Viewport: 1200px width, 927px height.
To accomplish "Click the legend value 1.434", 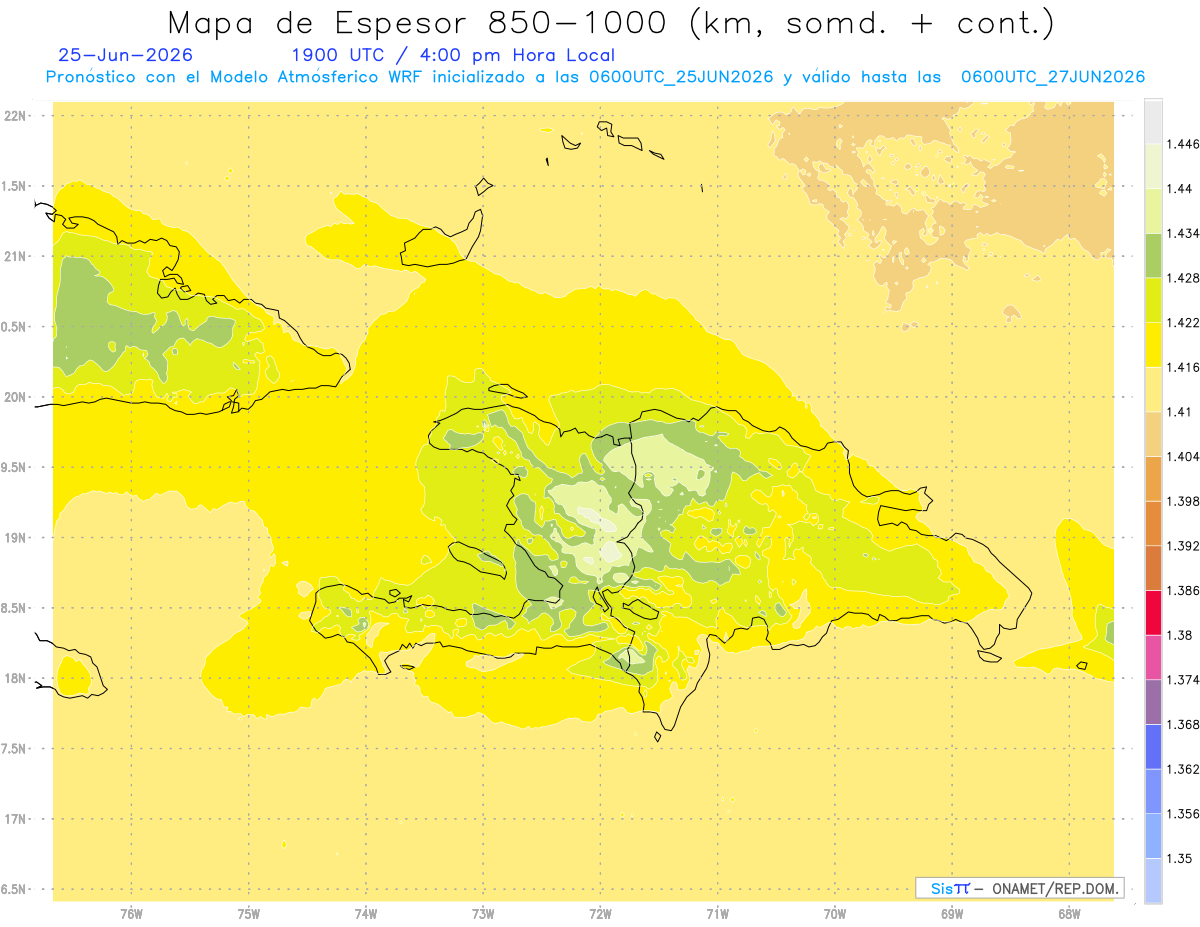I will click(1183, 234).
